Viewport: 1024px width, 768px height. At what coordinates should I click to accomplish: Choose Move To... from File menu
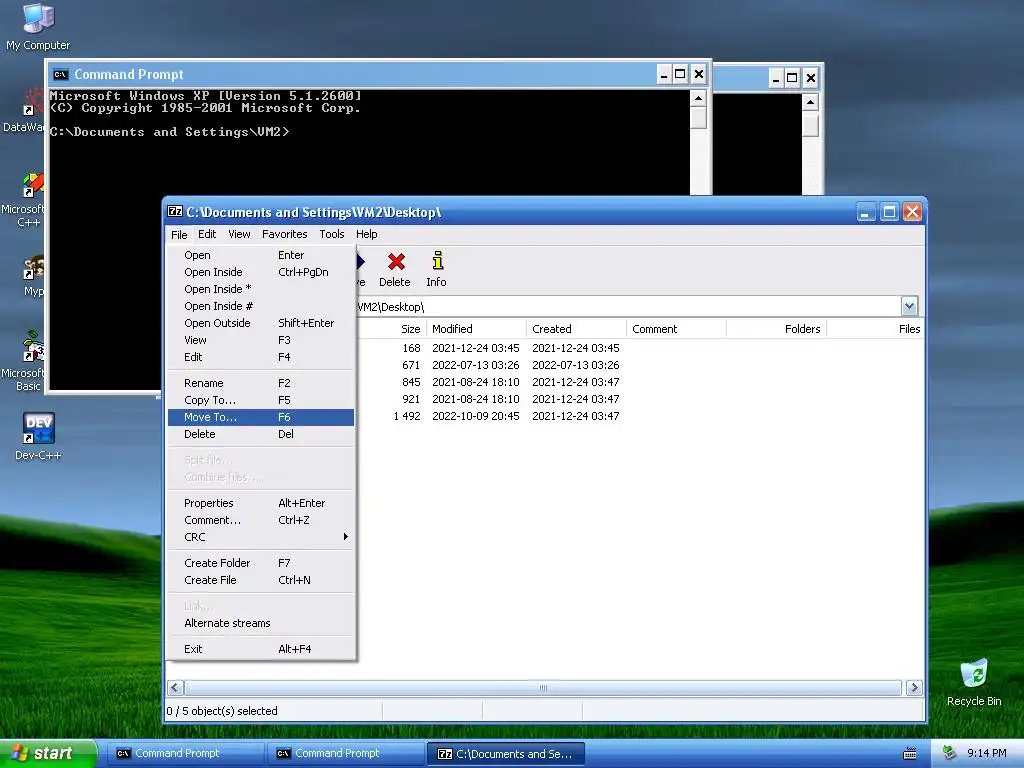[x=261, y=417]
